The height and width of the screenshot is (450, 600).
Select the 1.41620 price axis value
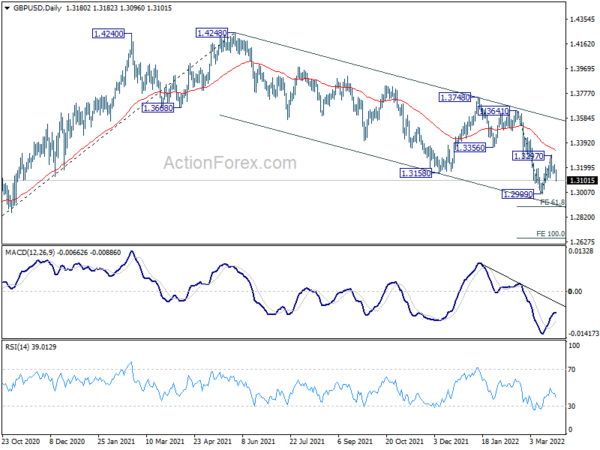(582, 44)
